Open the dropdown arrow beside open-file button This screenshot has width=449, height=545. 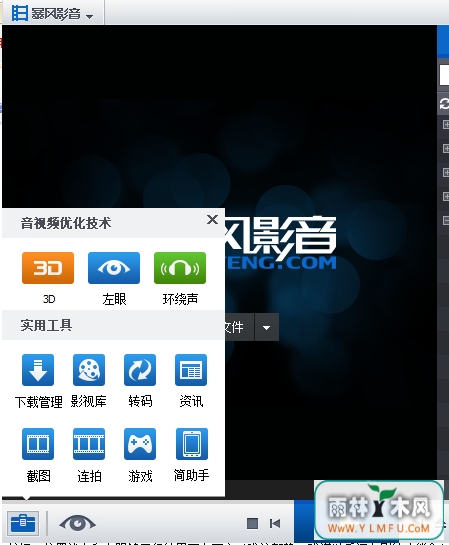pyautogui.click(x=267, y=327)
